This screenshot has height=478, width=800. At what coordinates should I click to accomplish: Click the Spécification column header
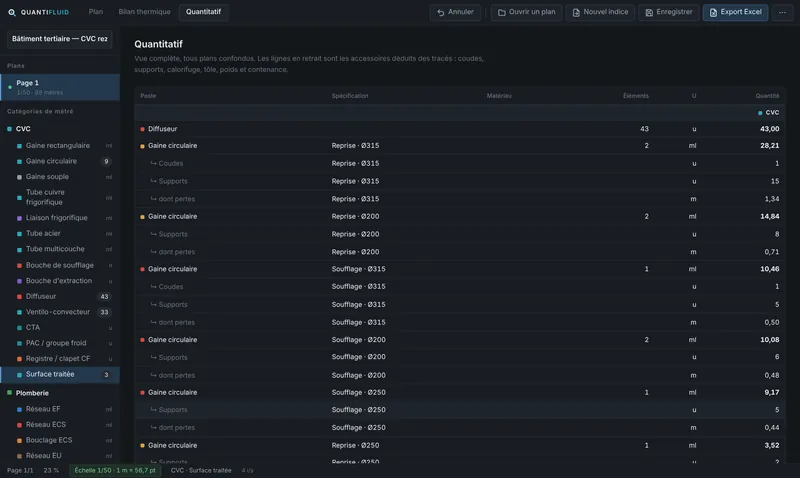pos(349,96)
